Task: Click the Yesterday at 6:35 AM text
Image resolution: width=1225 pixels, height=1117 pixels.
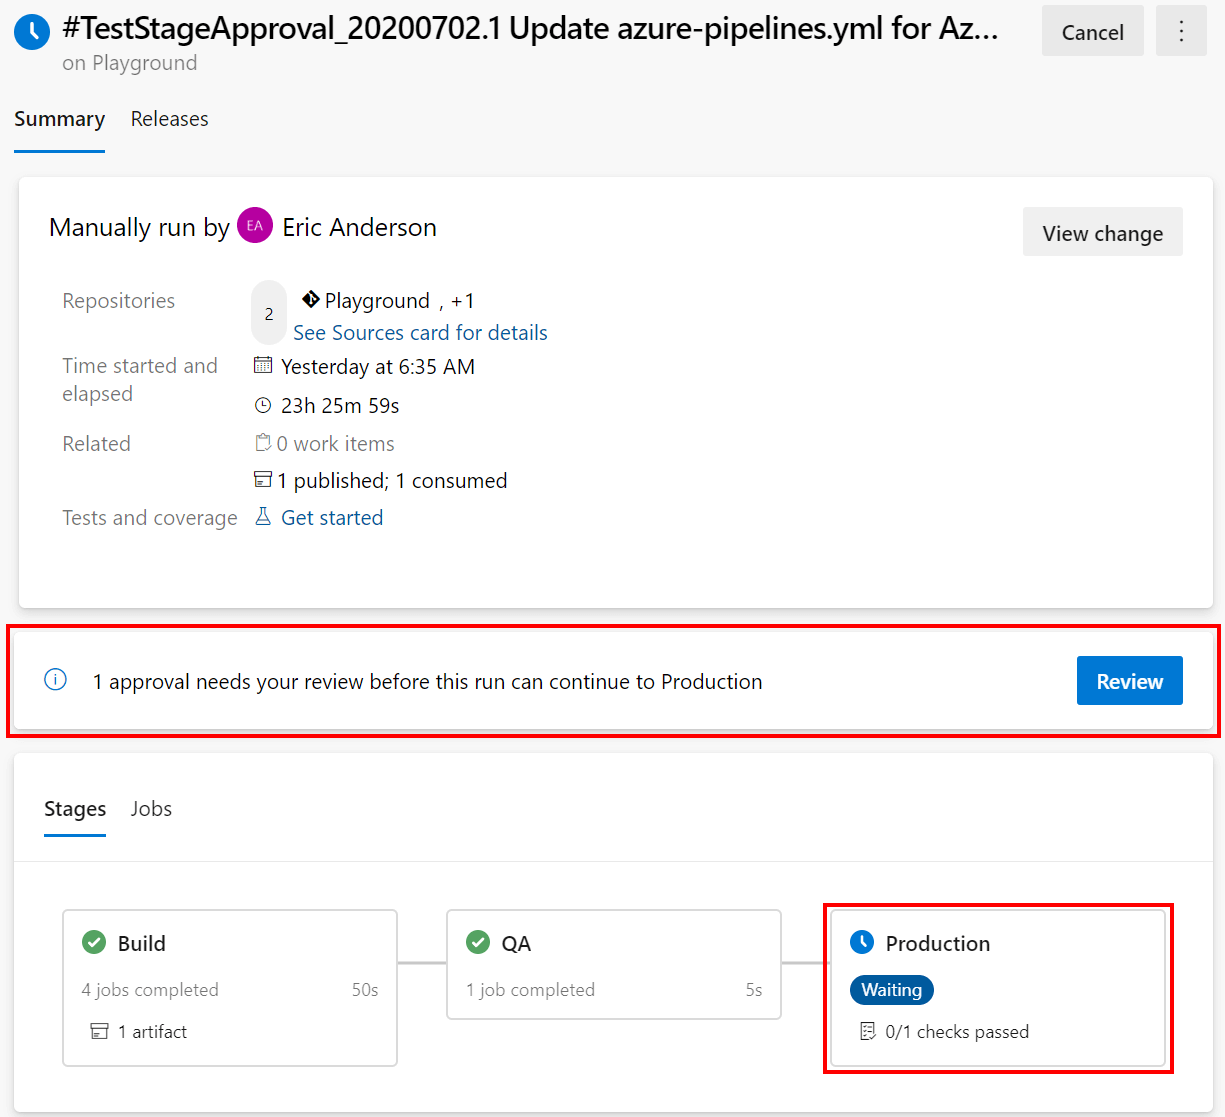Action: pos(378,366)
